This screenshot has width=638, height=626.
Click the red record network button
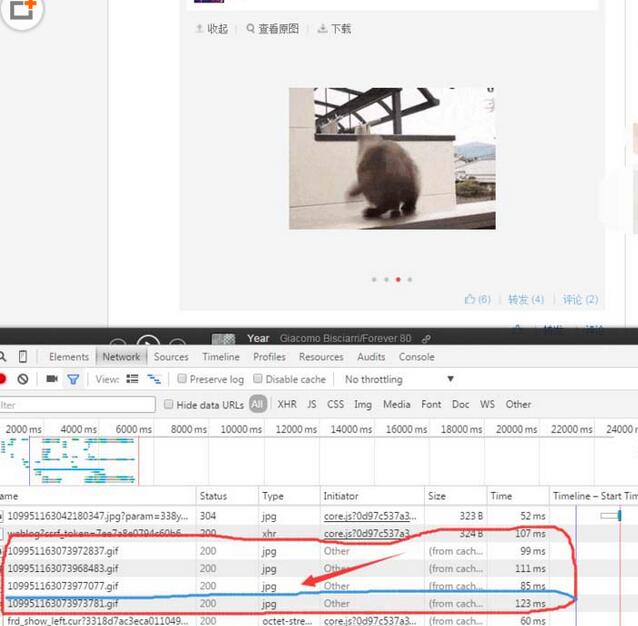[x=3, y=380]
